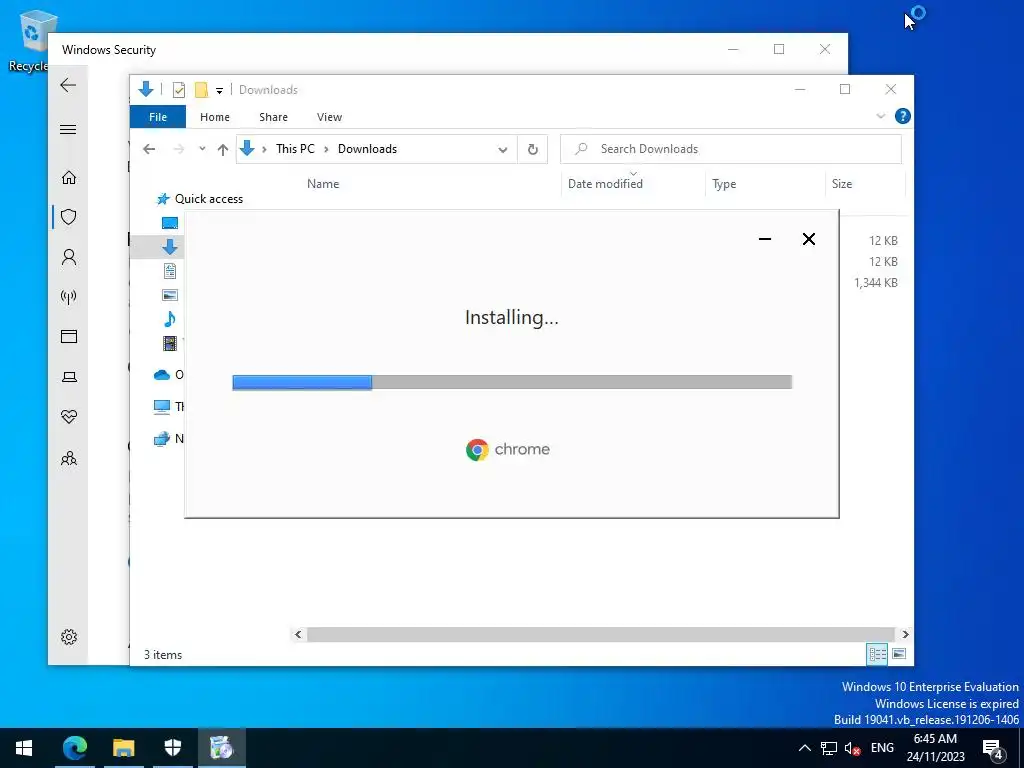This screenshot has height=768, width=1024.
Task: Click Quick access heading
Action: click(208, 199)
